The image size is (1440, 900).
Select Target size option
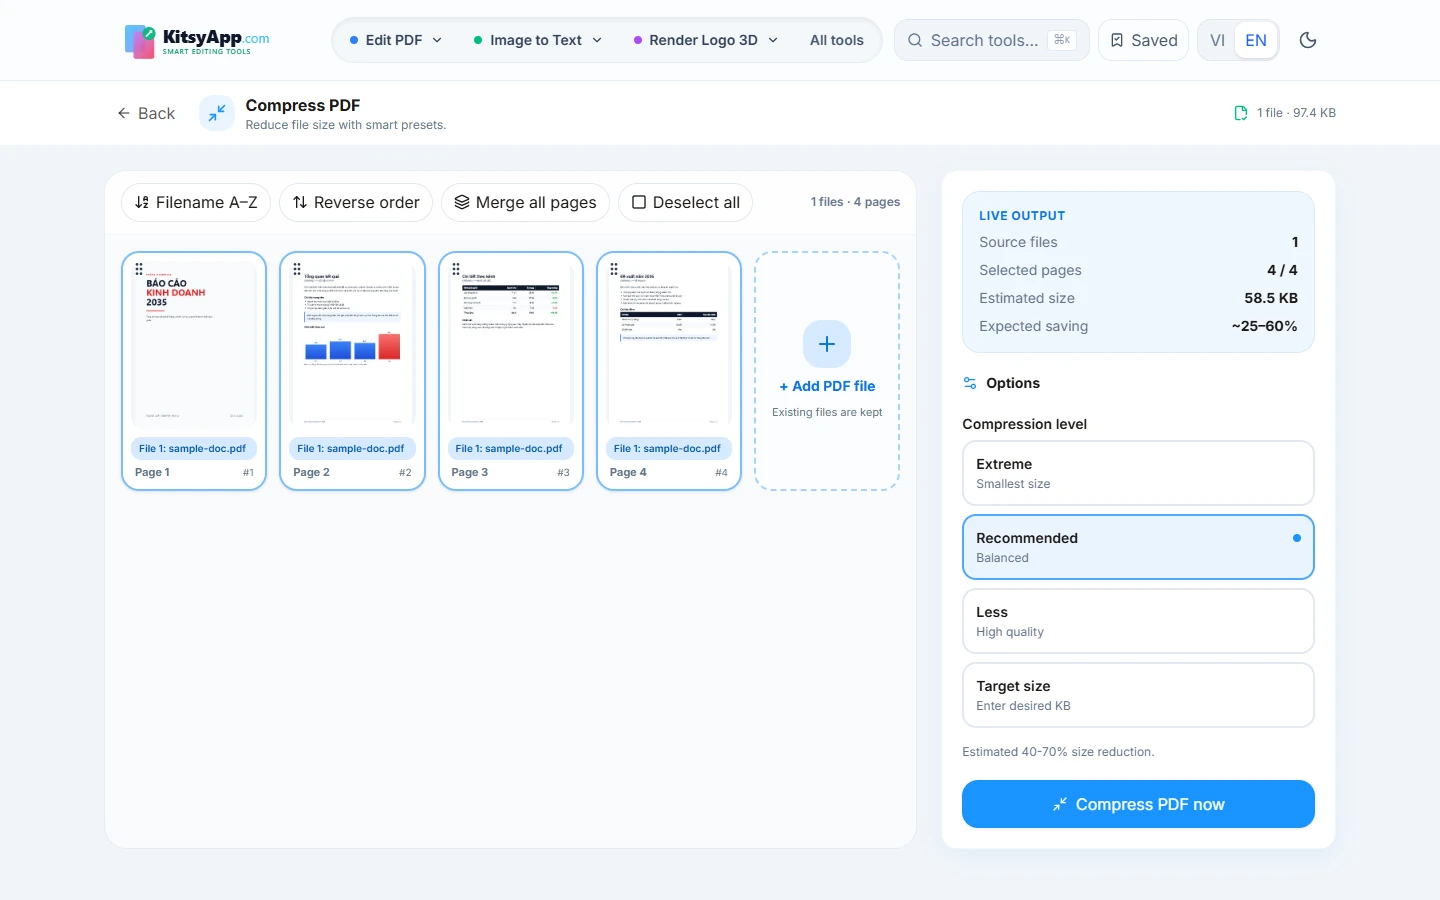[x=1138, y=695]
